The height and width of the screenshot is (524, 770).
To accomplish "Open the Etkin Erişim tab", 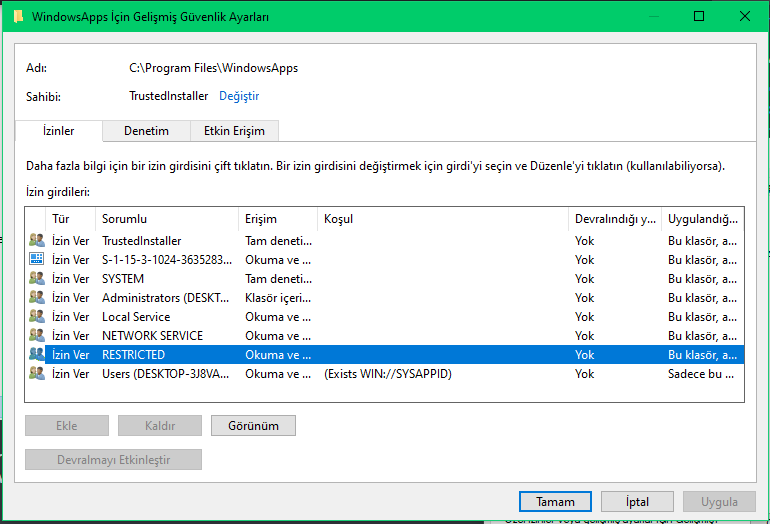I will click(x=234, y=131).
